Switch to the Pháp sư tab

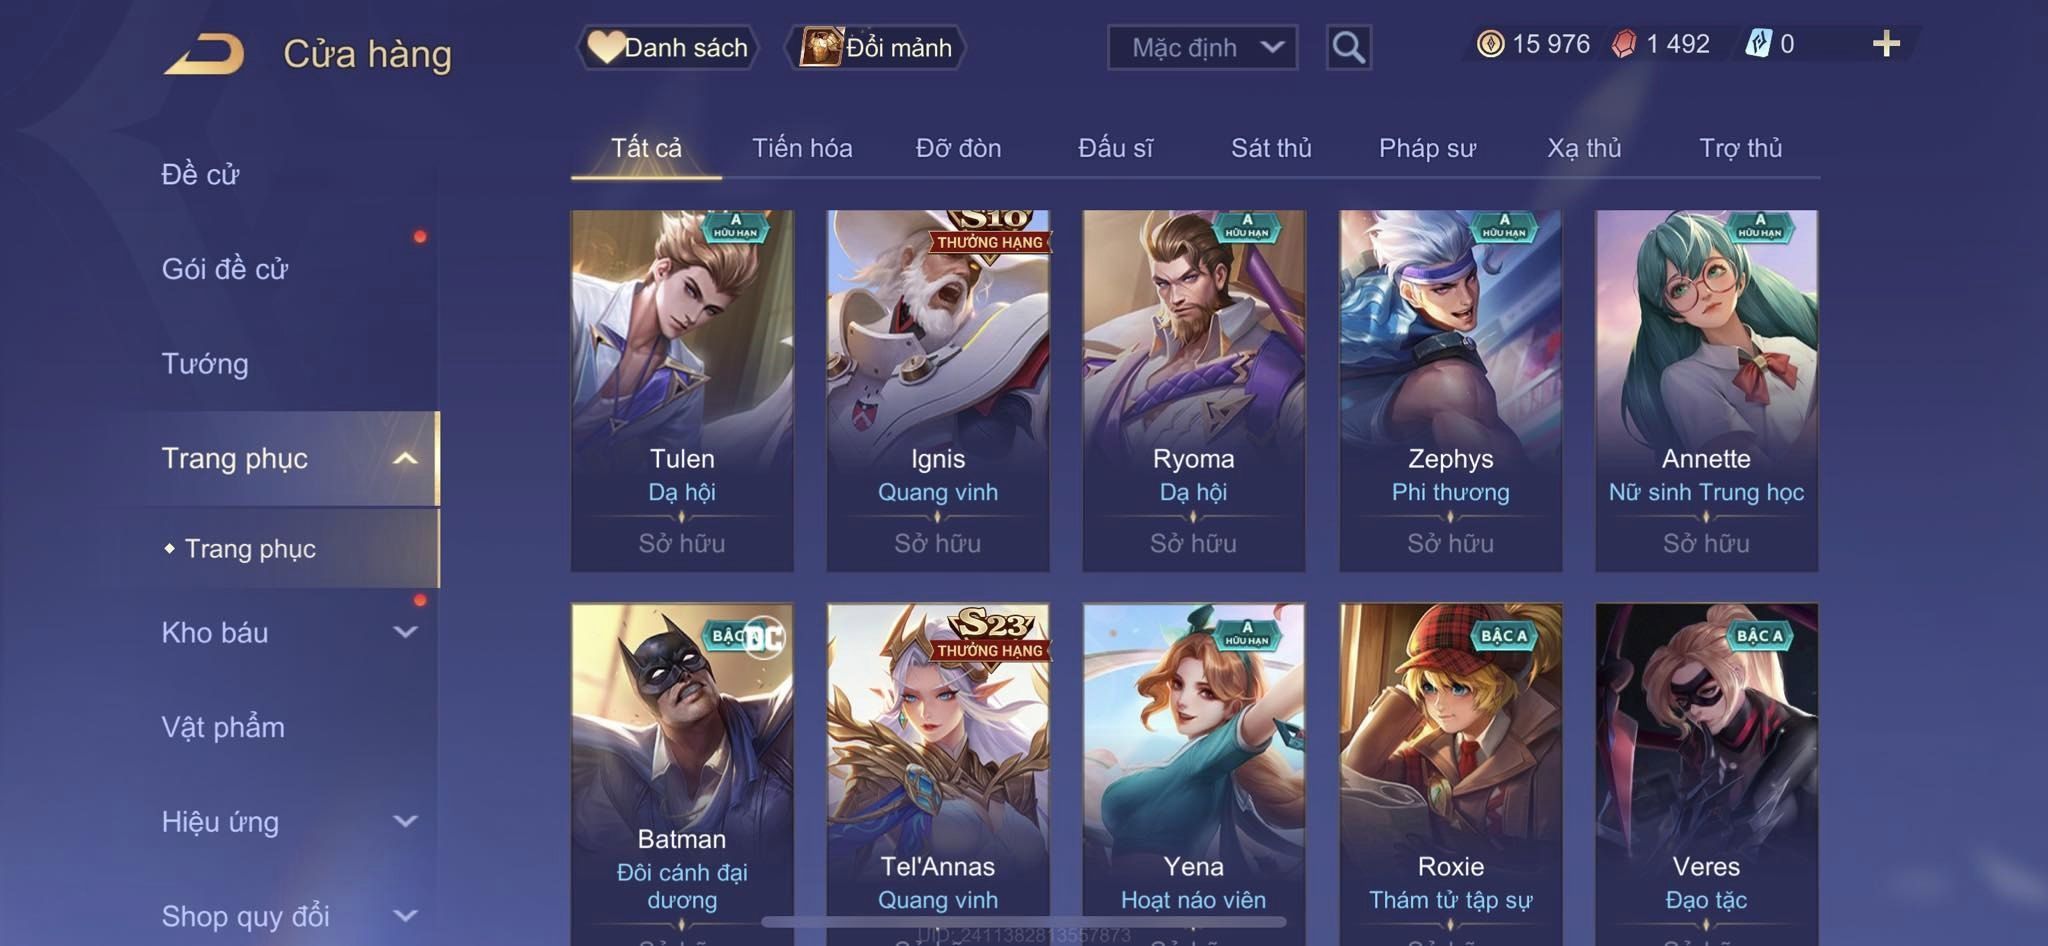1427,148
